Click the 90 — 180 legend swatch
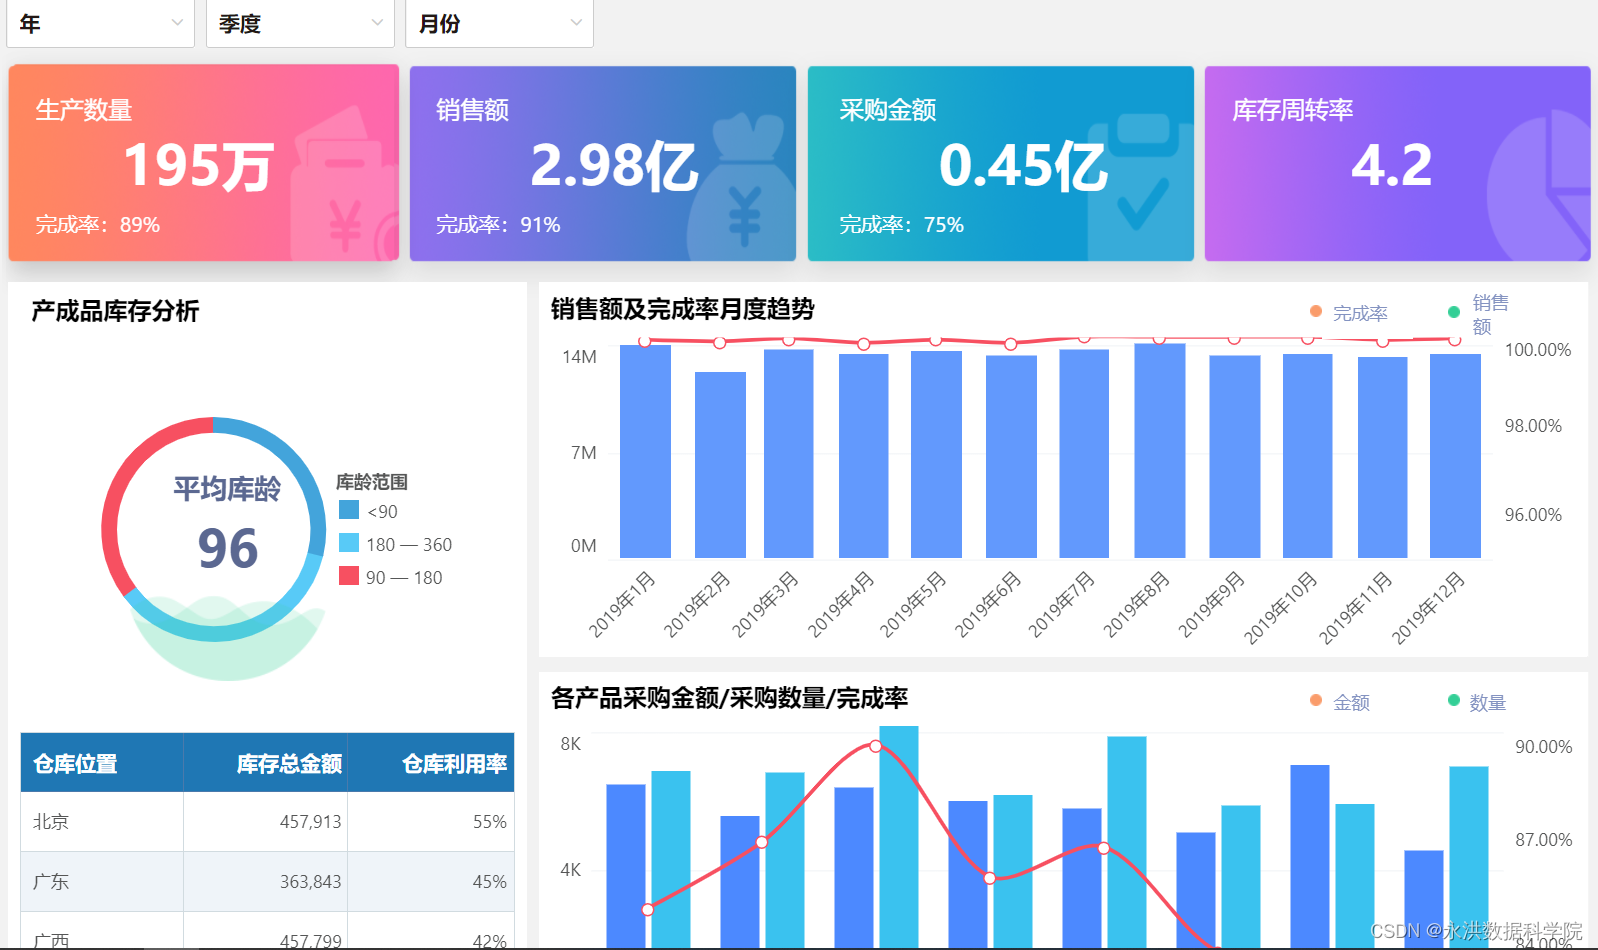 349,576
